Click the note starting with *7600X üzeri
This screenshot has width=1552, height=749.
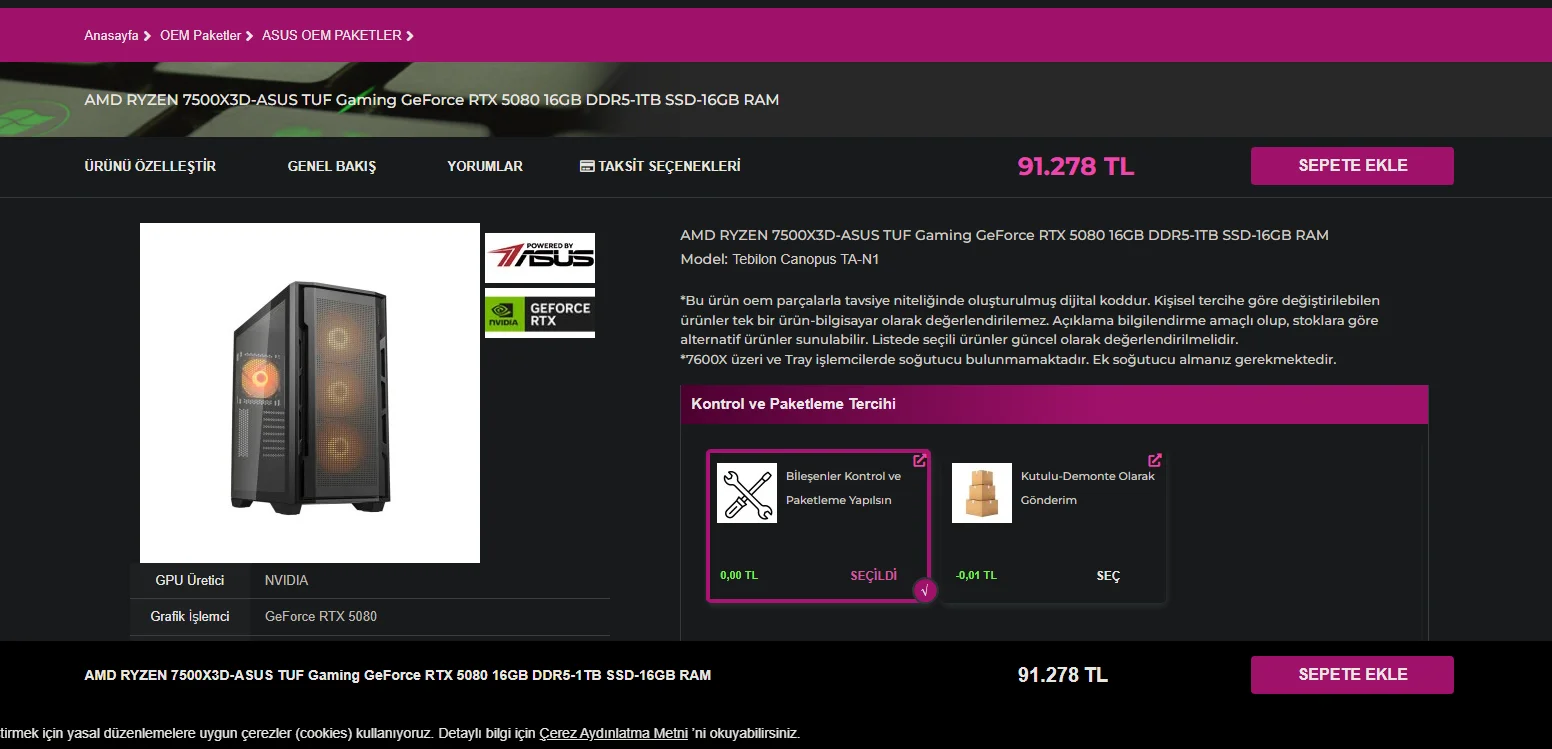click(x=1008, y=359)
